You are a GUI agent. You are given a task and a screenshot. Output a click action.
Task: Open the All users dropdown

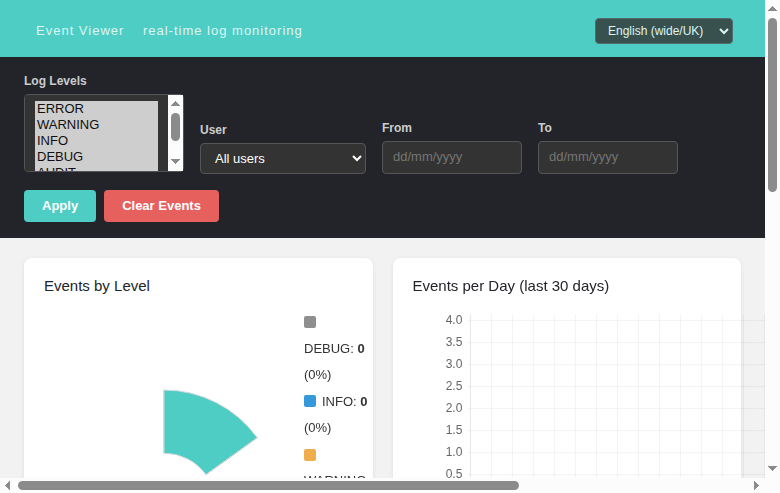pos(283,159)
